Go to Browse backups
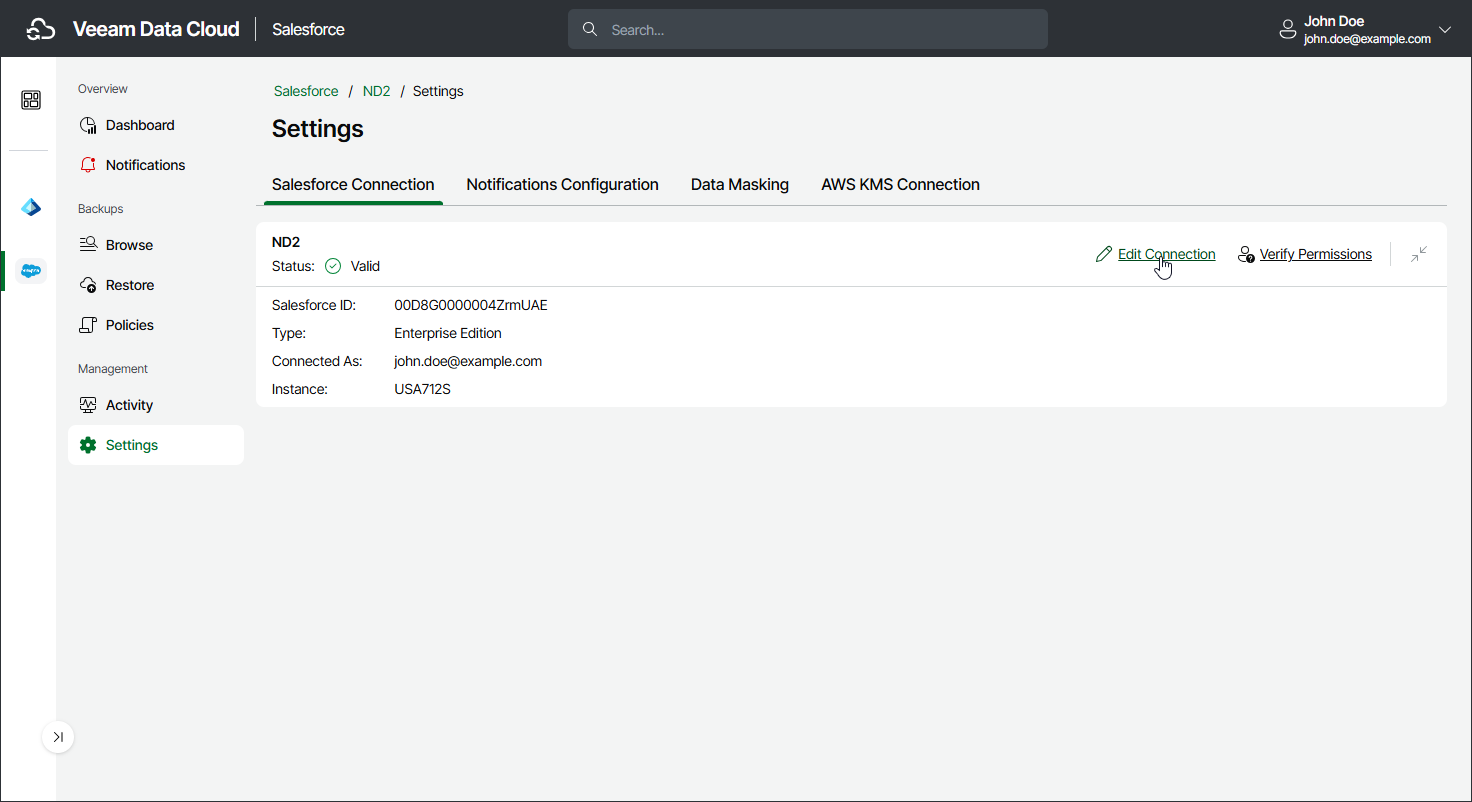This screenshot has width=1472, height=802. [156, 245]
